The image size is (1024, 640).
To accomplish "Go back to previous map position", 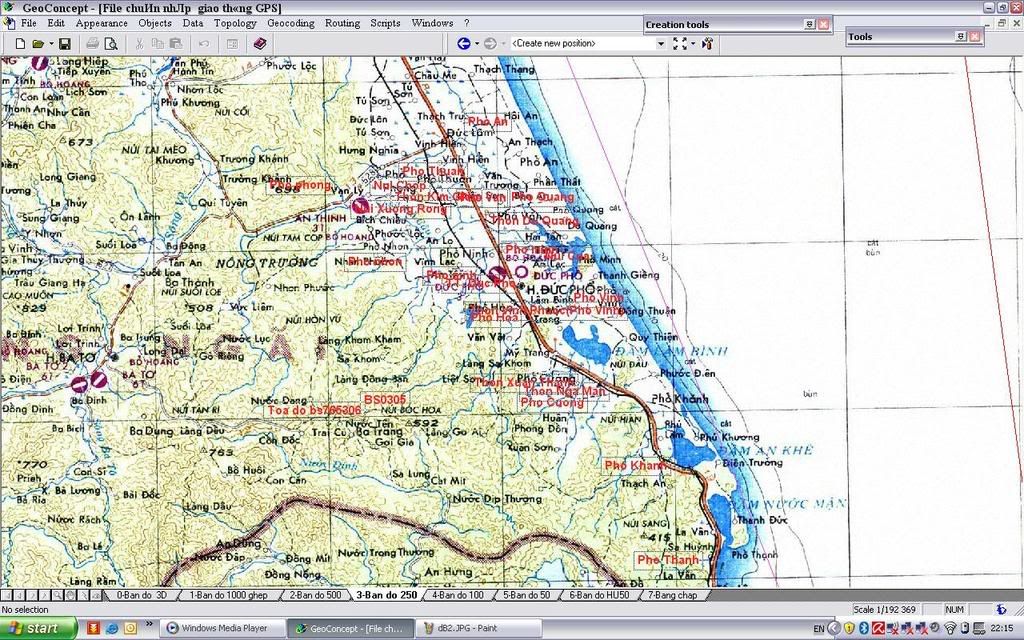I will (464, 44).
